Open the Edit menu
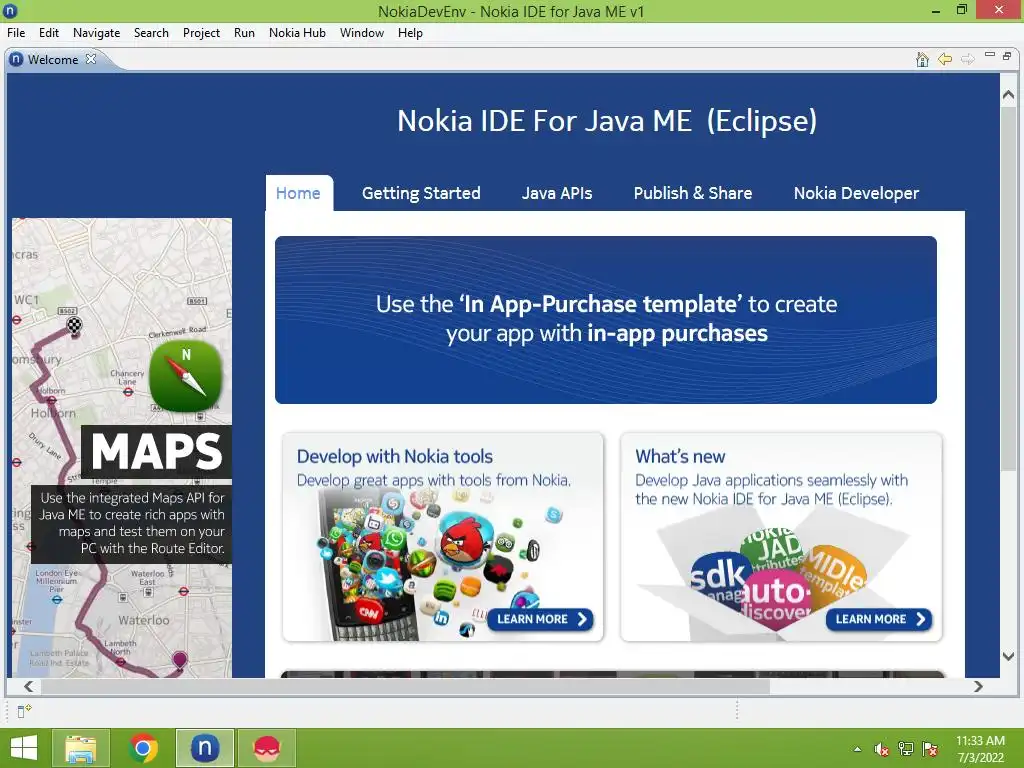1024x768 pixels. click(x=49, y=33)
